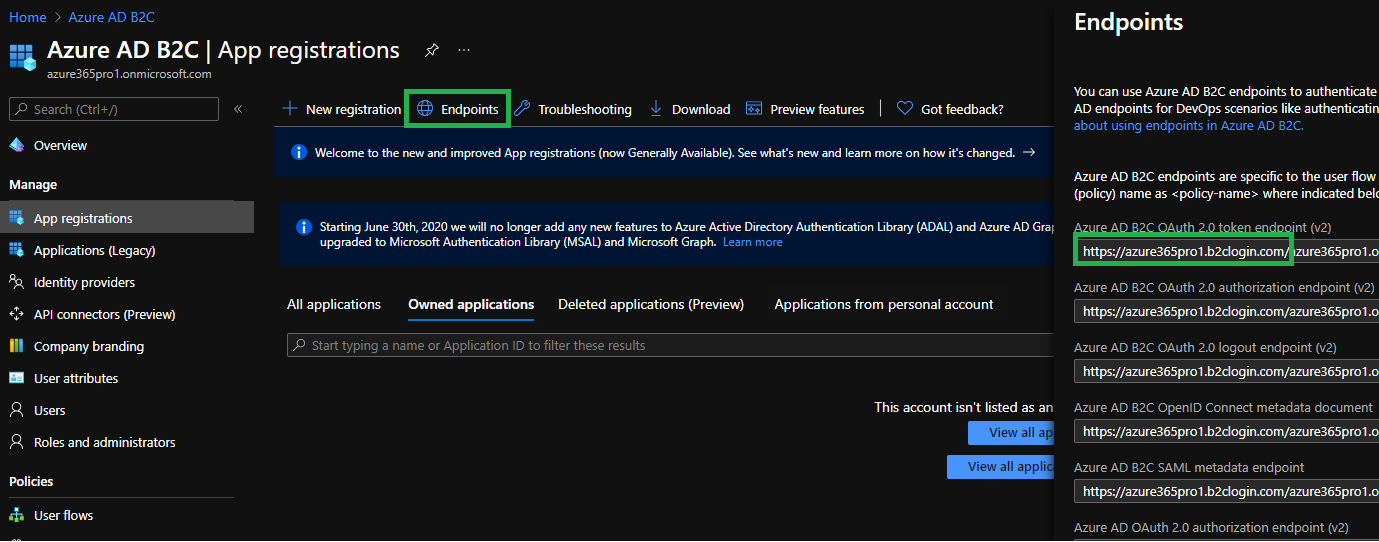Image resolution: width=1379 pixels, height=542 pixels.
Task: Switch to Applications from personal account tab
Action: tap(884, 304)
